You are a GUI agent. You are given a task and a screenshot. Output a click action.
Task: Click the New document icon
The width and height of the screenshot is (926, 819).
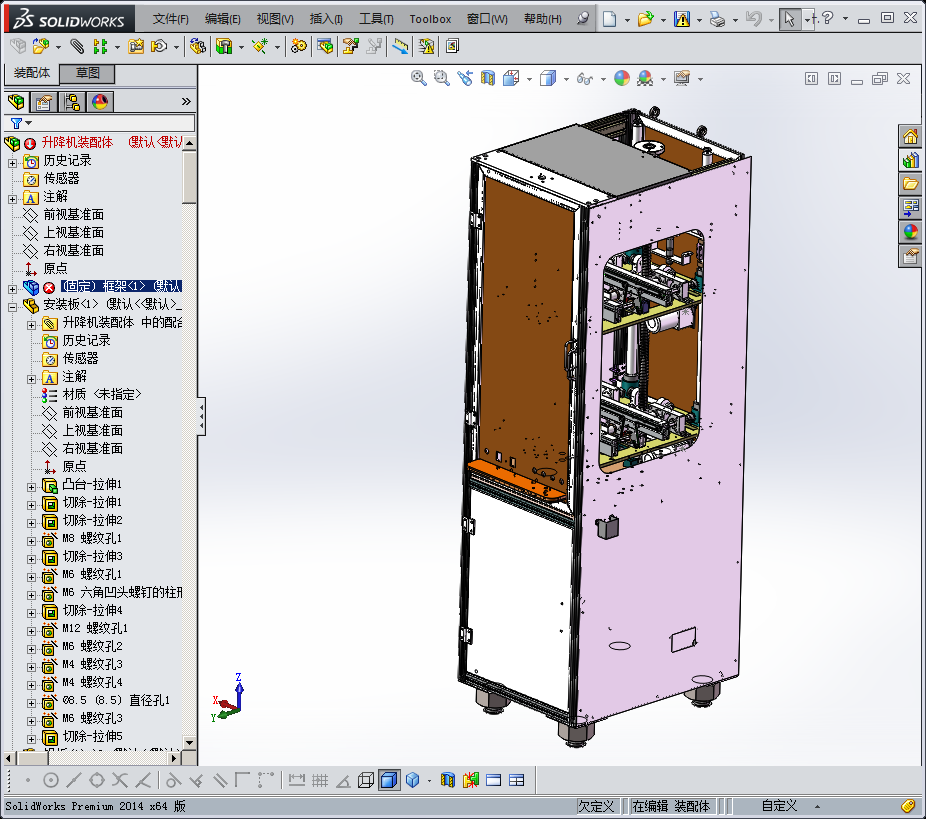609,19
